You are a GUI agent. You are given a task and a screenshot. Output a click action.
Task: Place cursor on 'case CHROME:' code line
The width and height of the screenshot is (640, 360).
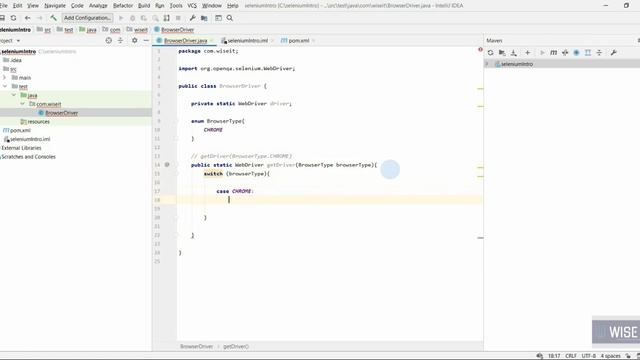[235, 191]
